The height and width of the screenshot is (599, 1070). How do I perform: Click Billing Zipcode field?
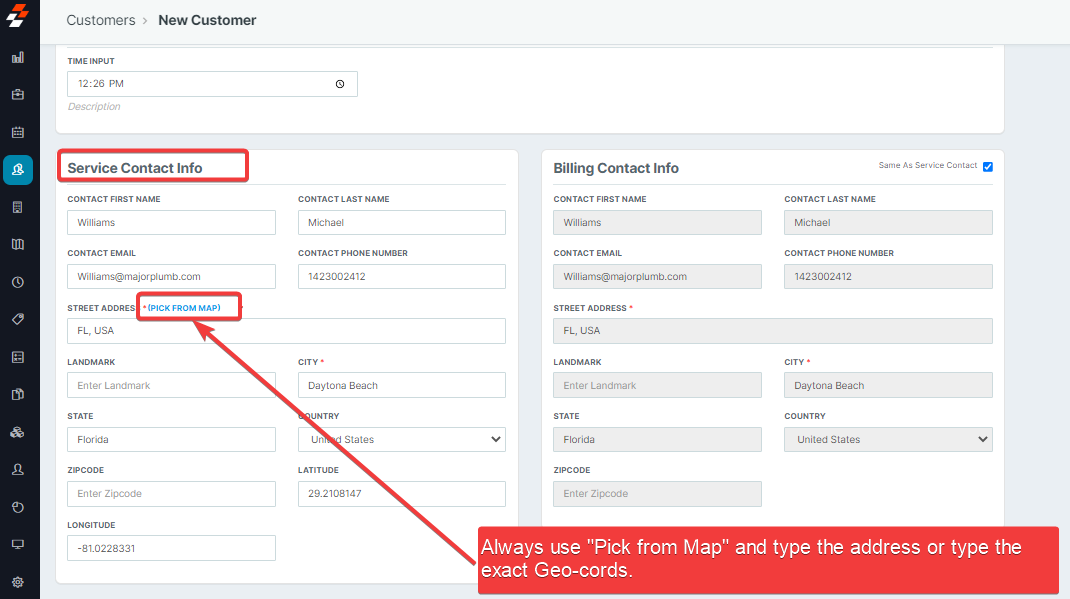pos(657,494)
